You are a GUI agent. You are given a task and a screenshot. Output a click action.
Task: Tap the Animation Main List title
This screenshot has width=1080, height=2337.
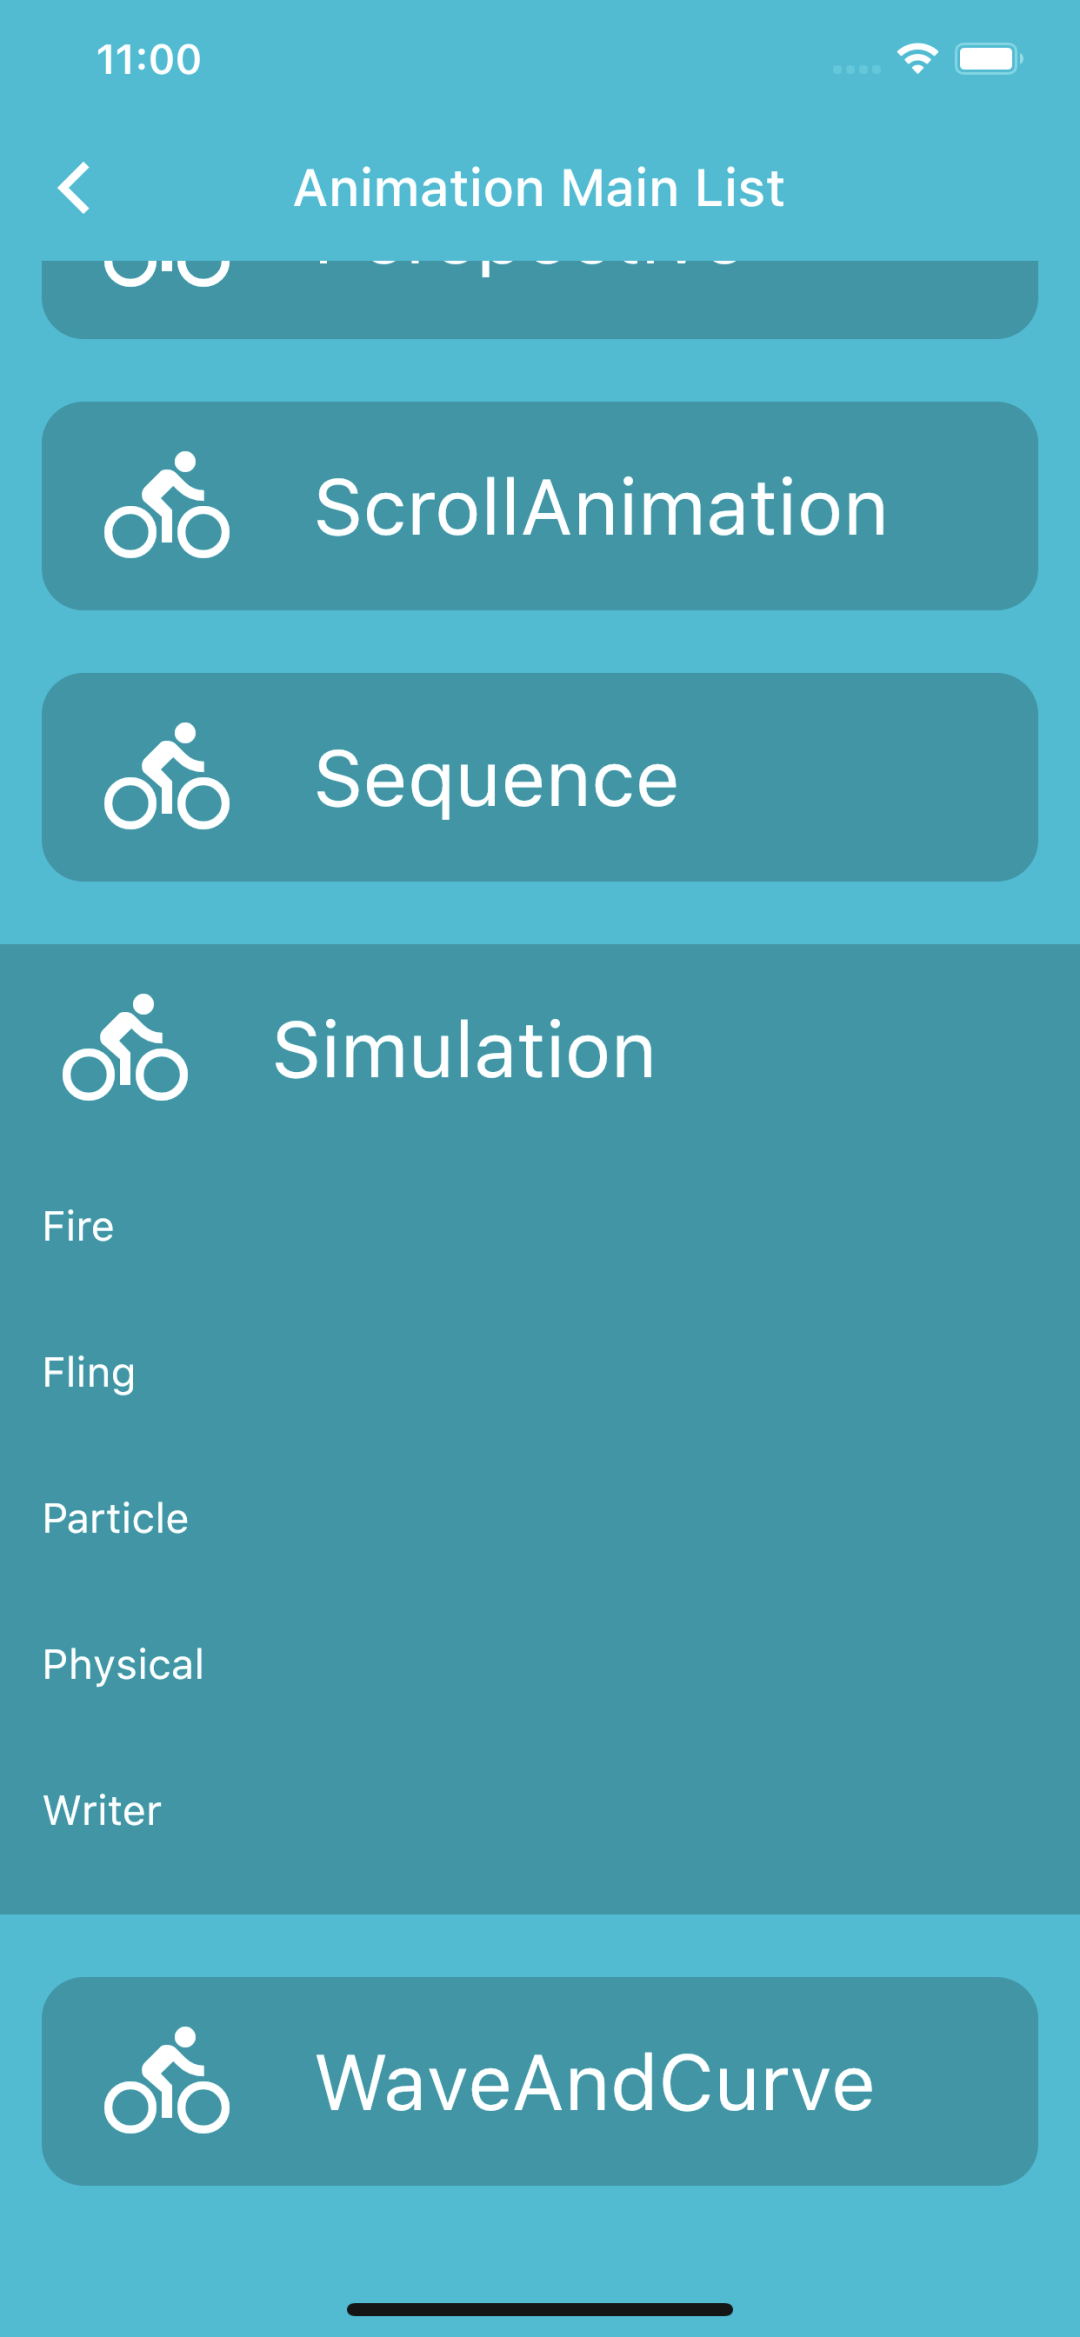(539, 188)
